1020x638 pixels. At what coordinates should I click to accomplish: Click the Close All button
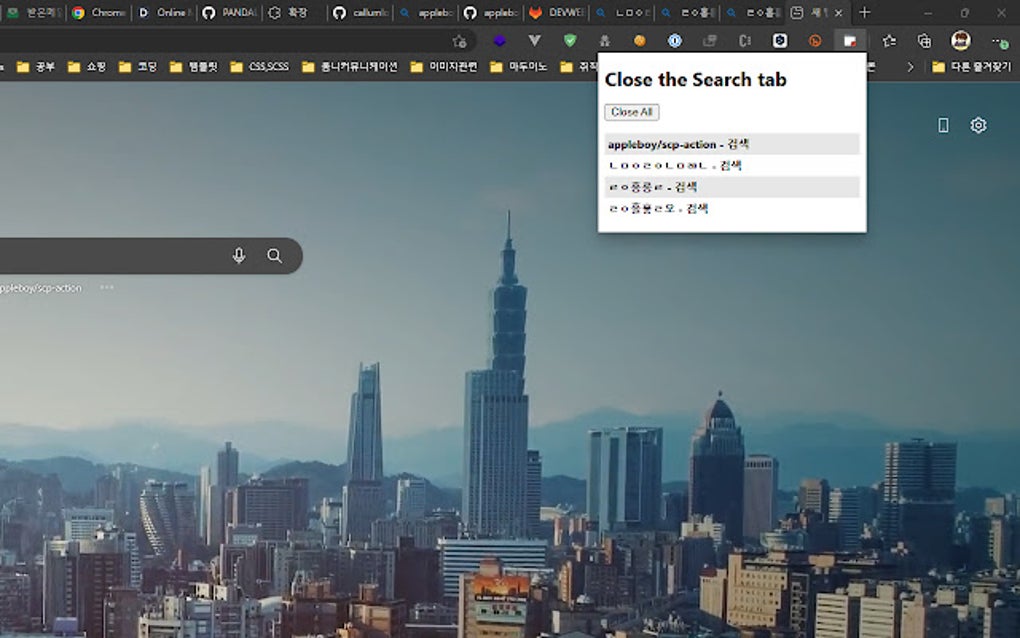pyautogui.click(x=631, y=112)
